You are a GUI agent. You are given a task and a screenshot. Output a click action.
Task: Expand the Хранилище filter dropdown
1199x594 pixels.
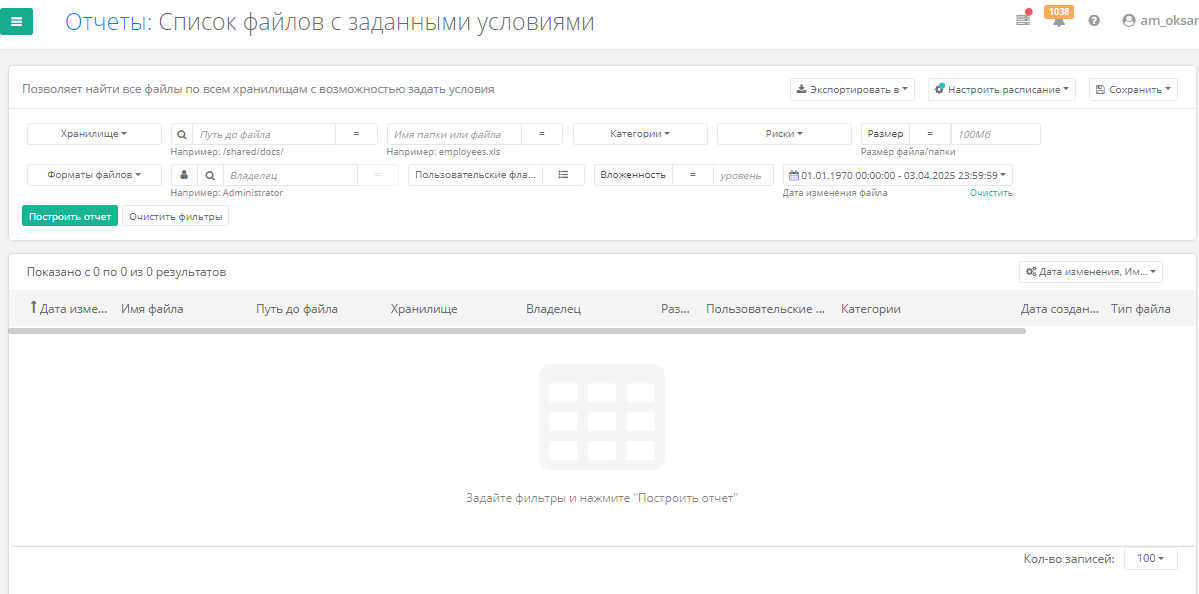94,134
